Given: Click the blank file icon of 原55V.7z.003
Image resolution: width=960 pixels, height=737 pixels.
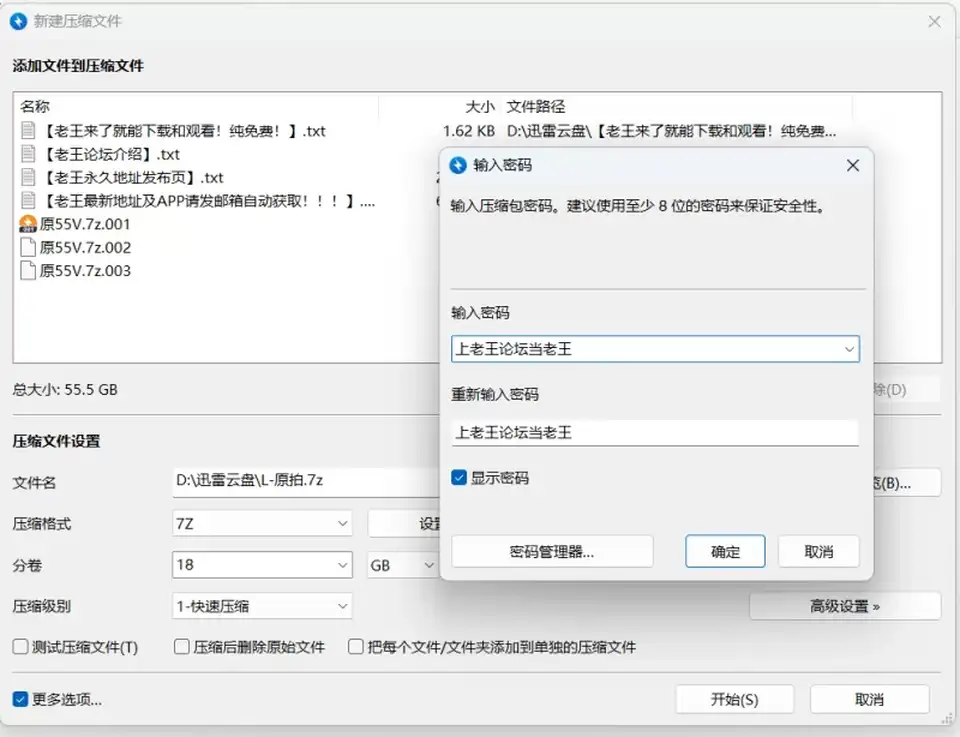Looking at the screenshot, I should point(28,271).
